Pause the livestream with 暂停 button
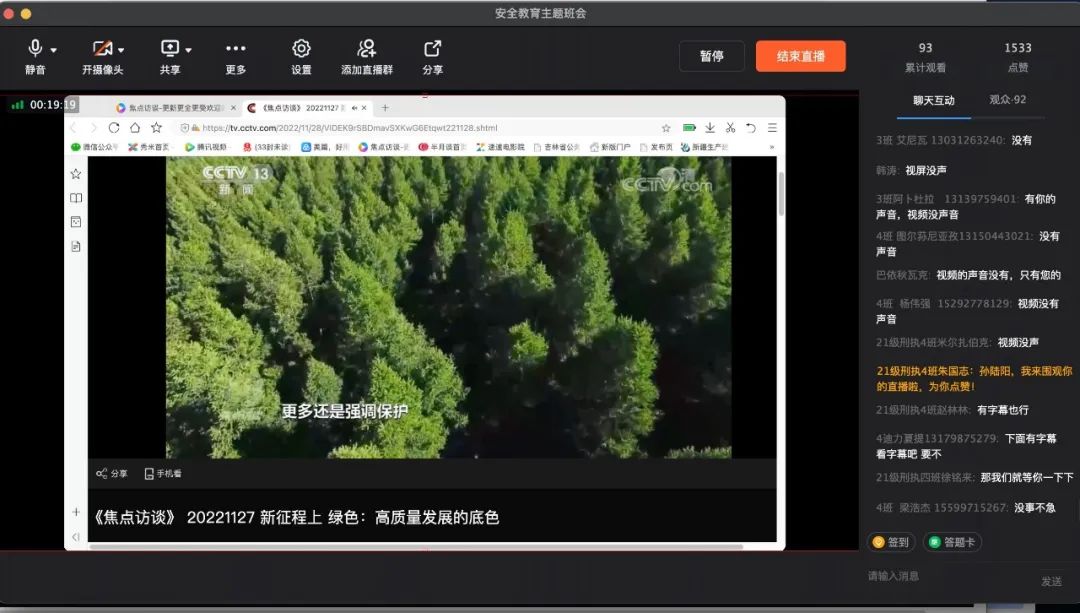Image resolution: width=1080 pixels, height=613 pixels. pyautogui.click(x=712, y=56)
